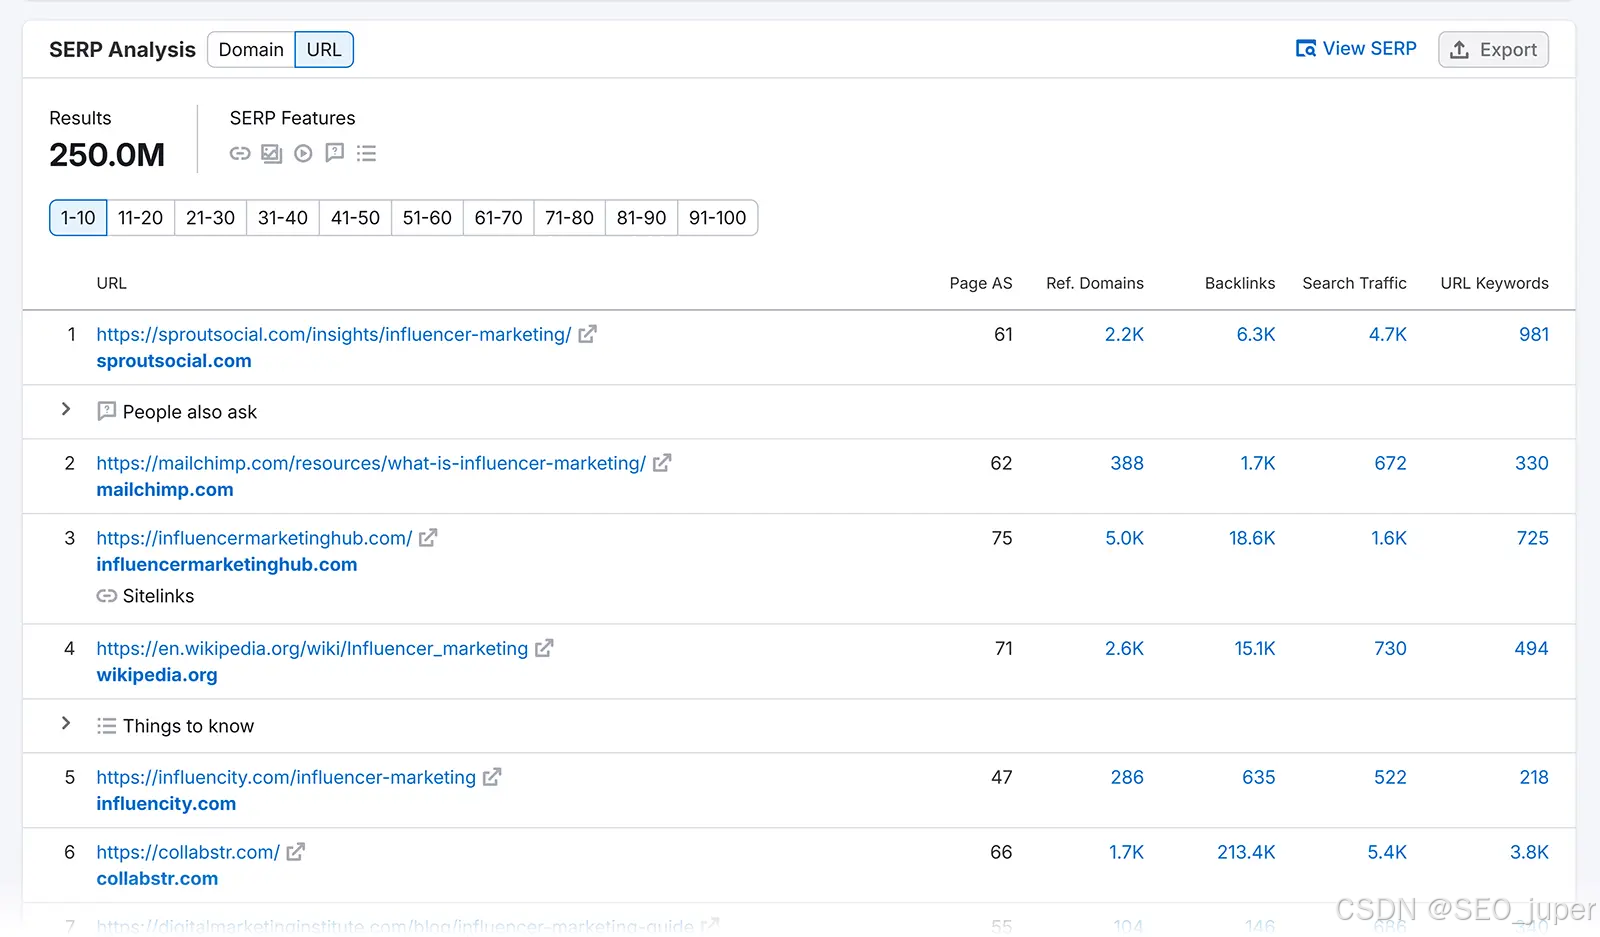The width and height of the screenshot is (1600, 937).
Task: Open external link icon for Wikipedia URL
Action: pos(544,648)
